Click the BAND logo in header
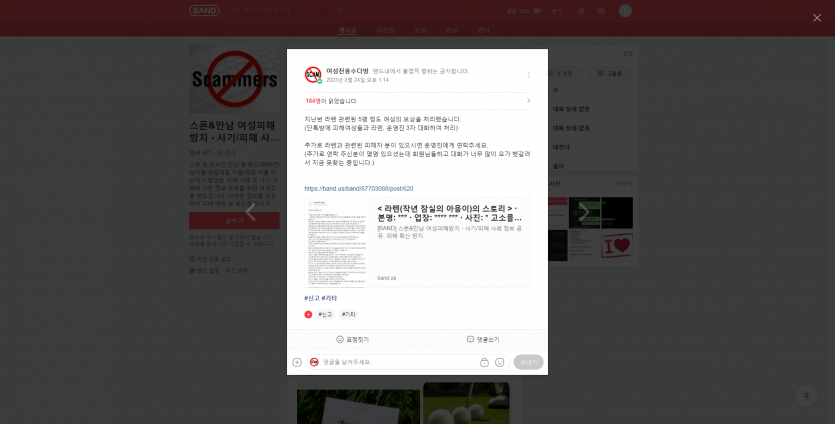 point(204,11)
